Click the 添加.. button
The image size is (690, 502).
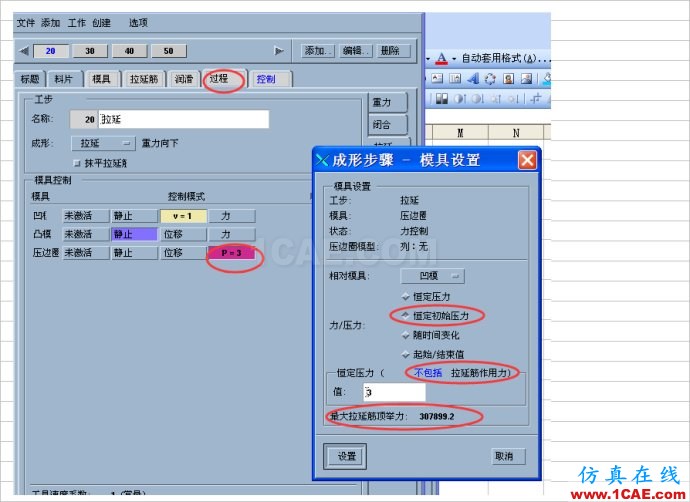(318, 51)
